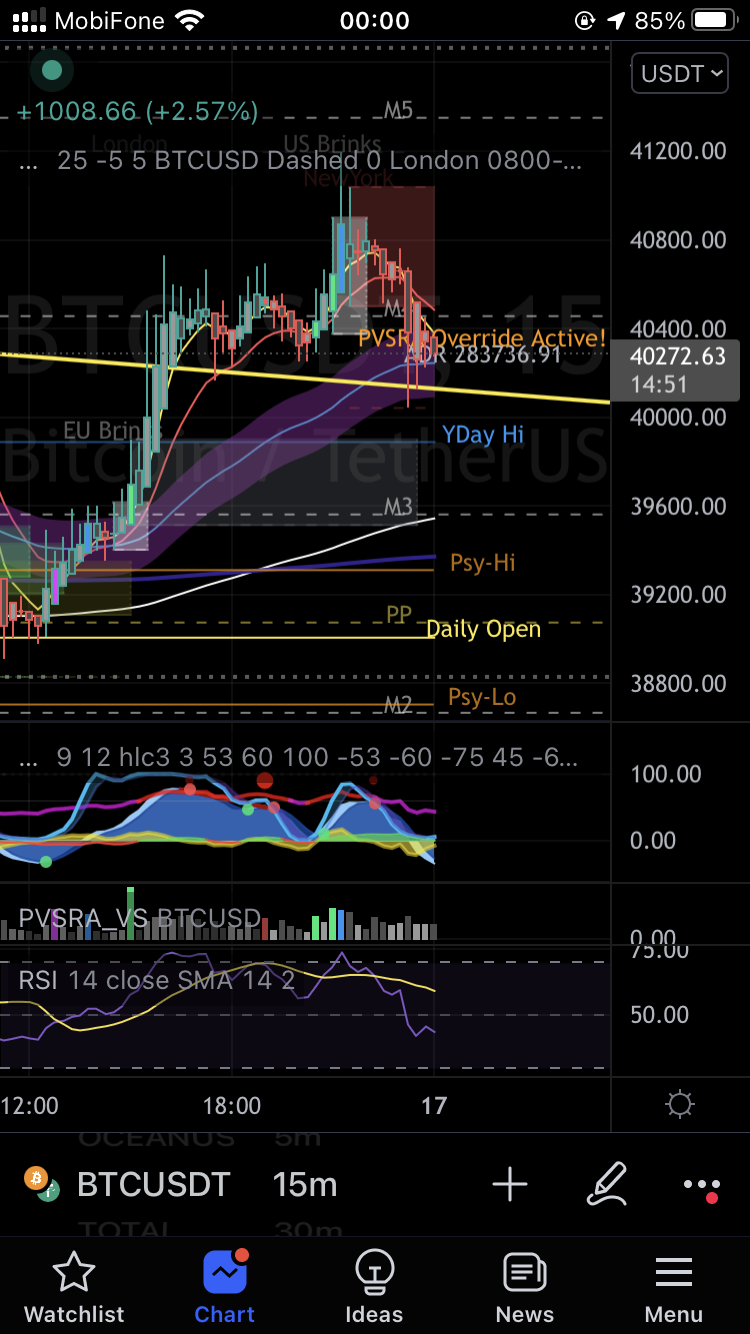Tap the location arrow status icon
The height and width of the screenshot is (1334, 750).
click(x=616, y=20)
